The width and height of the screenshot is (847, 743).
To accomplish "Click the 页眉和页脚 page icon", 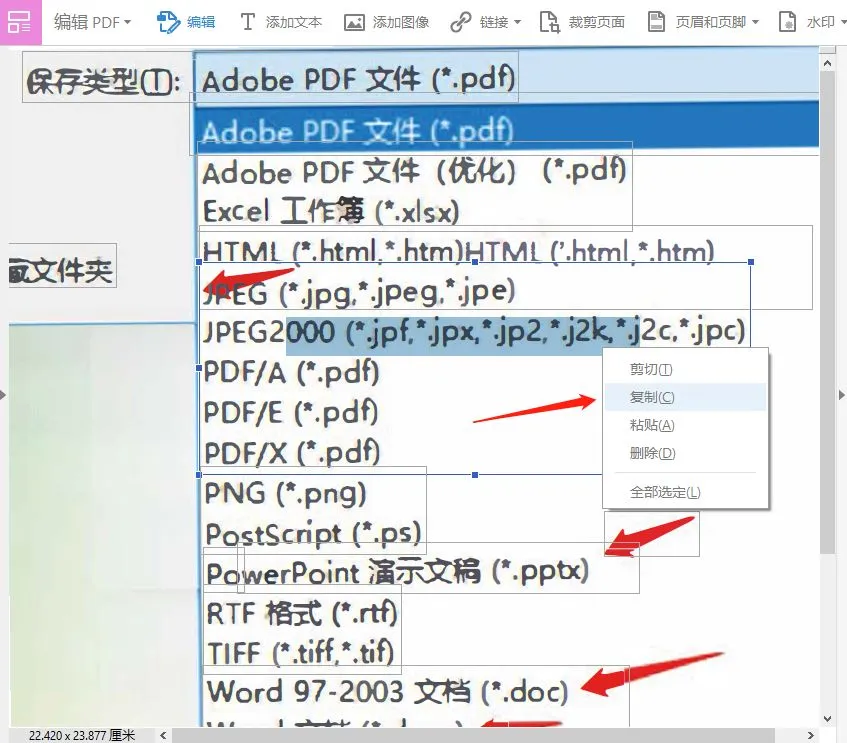I will pos(656,22).
